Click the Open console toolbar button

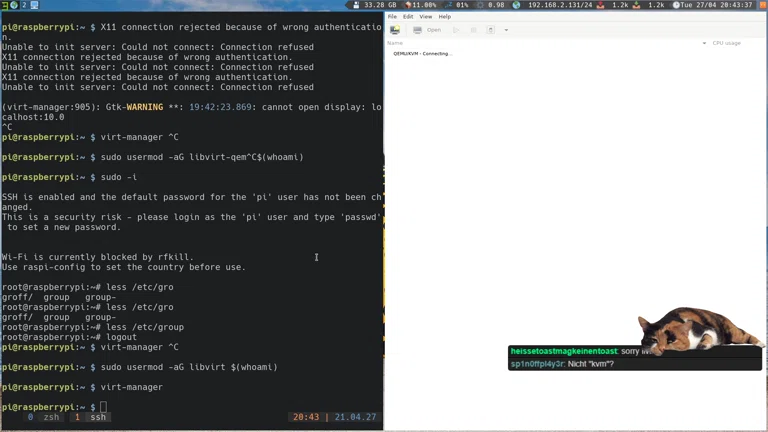(427, 30)
